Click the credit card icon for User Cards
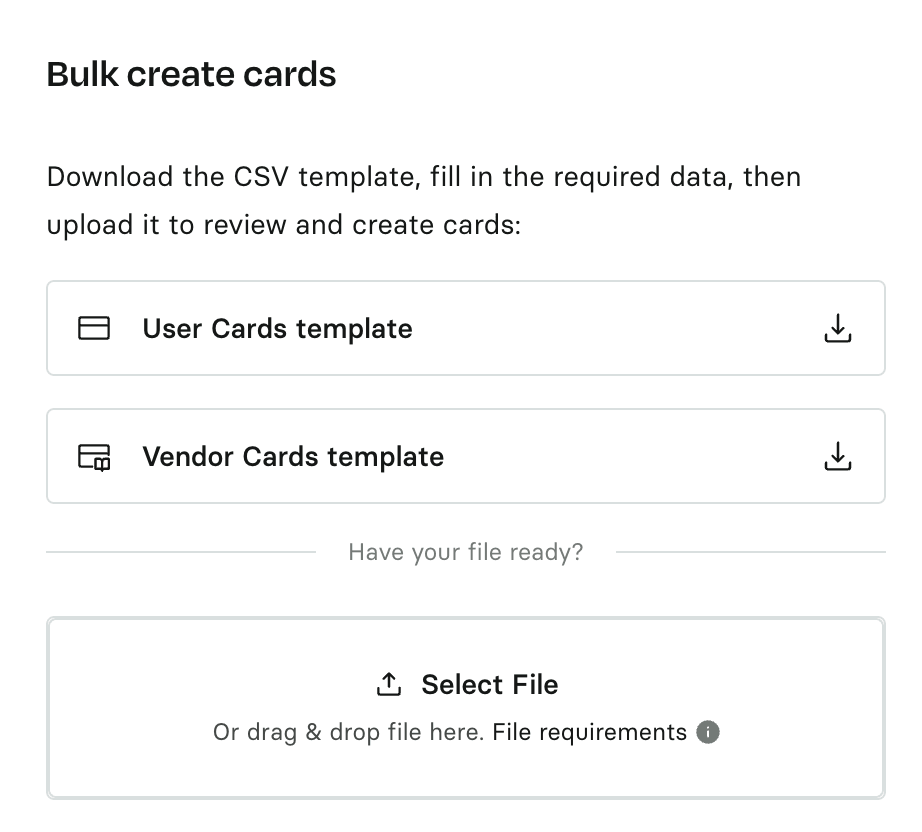 (93, 328)
